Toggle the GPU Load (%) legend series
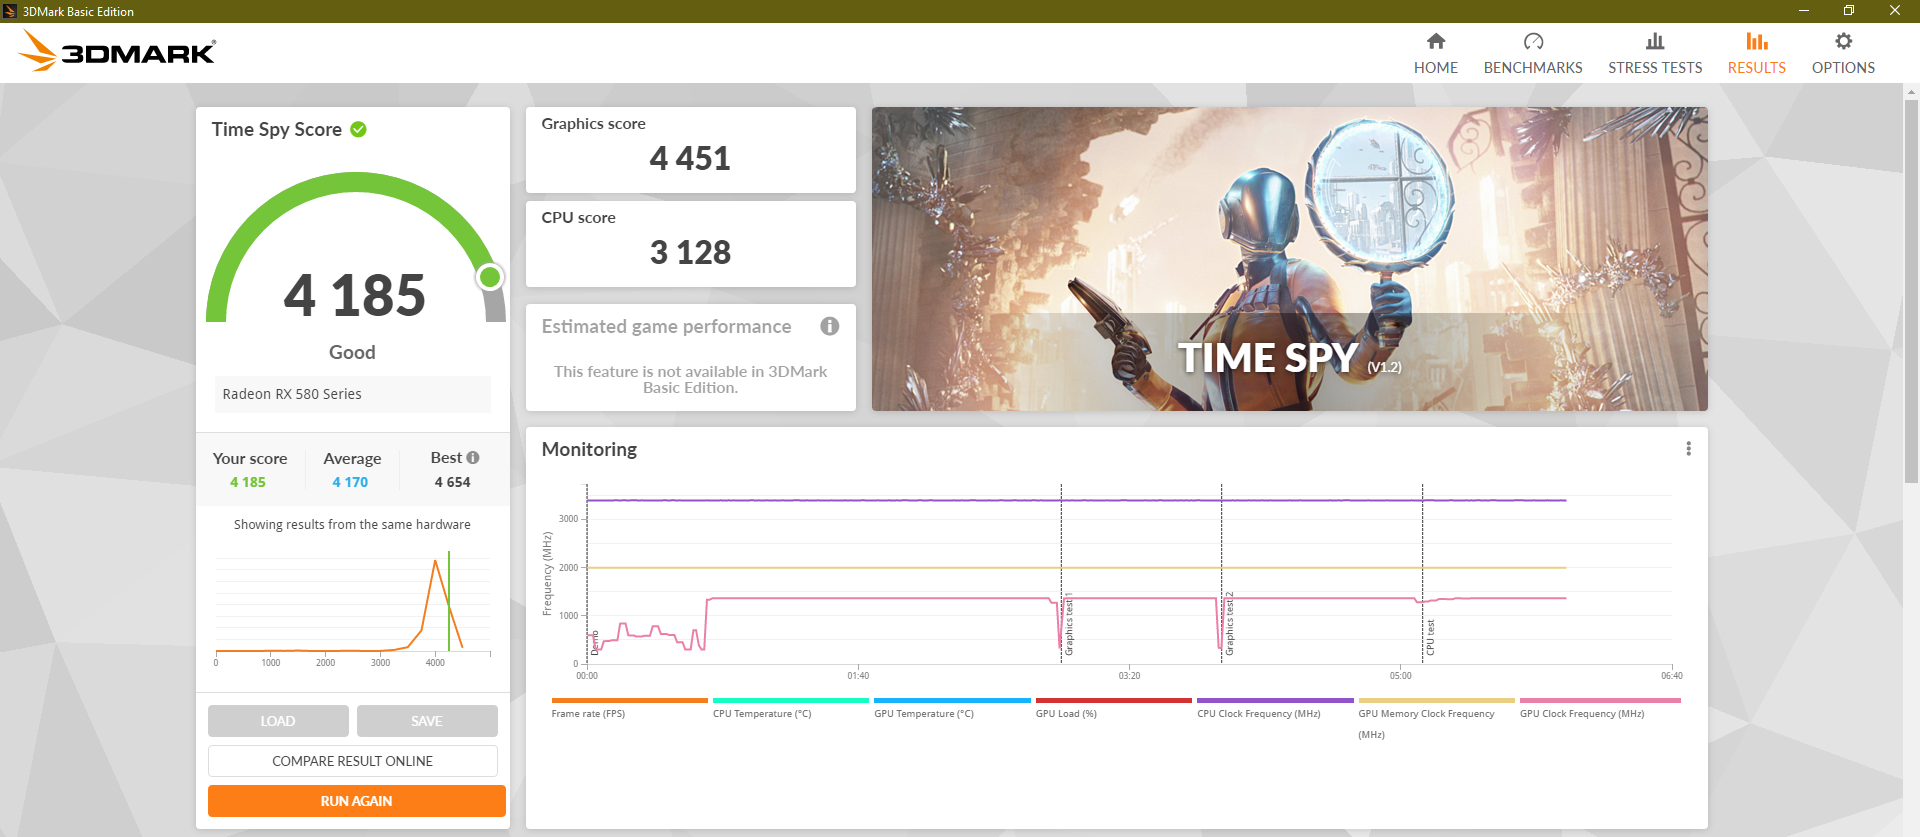 click(1066, 713)
